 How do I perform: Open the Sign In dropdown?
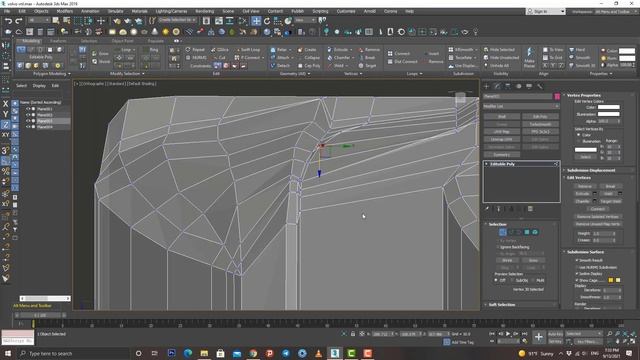click(545, 11)
